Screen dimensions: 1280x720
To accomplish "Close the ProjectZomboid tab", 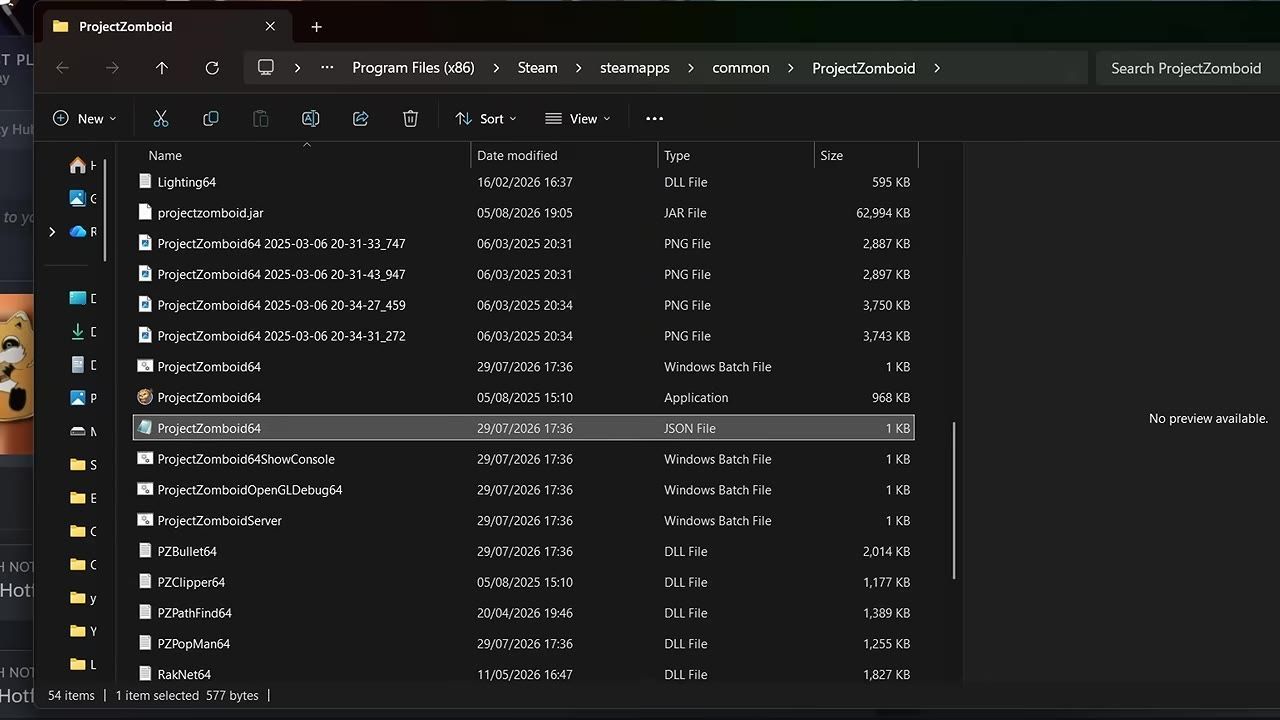I will [x=270, y=27].
